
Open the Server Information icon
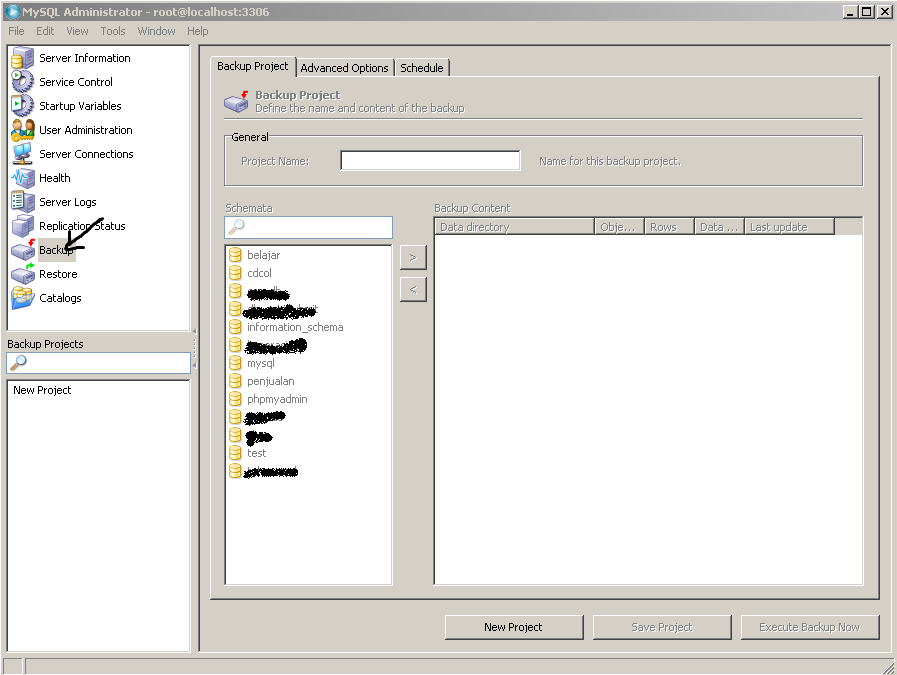point(23,58)
